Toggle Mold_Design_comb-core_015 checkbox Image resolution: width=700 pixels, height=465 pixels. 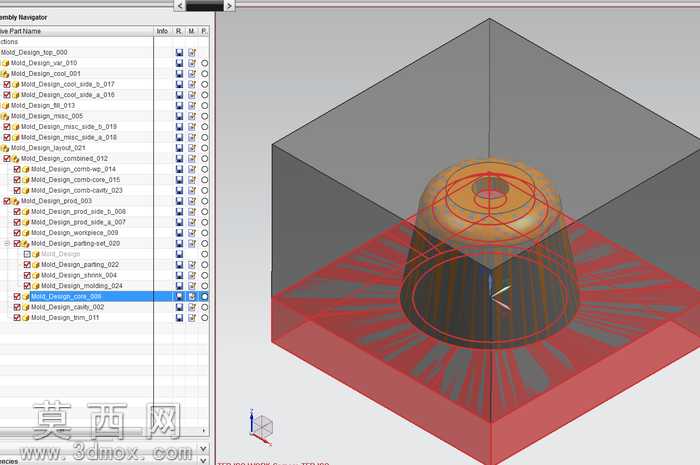(x=17, y=179)
